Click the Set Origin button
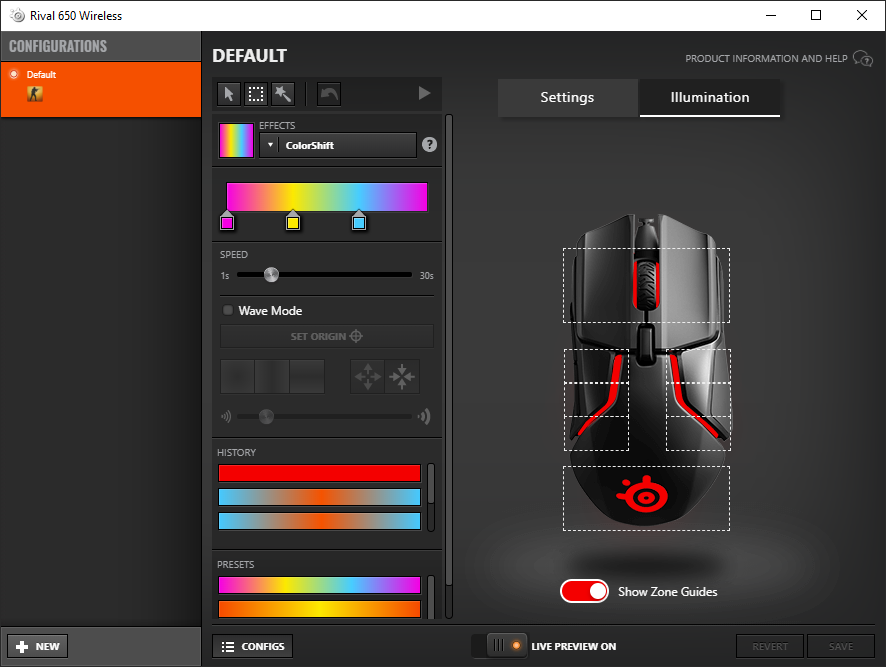 tap(327, 336)
